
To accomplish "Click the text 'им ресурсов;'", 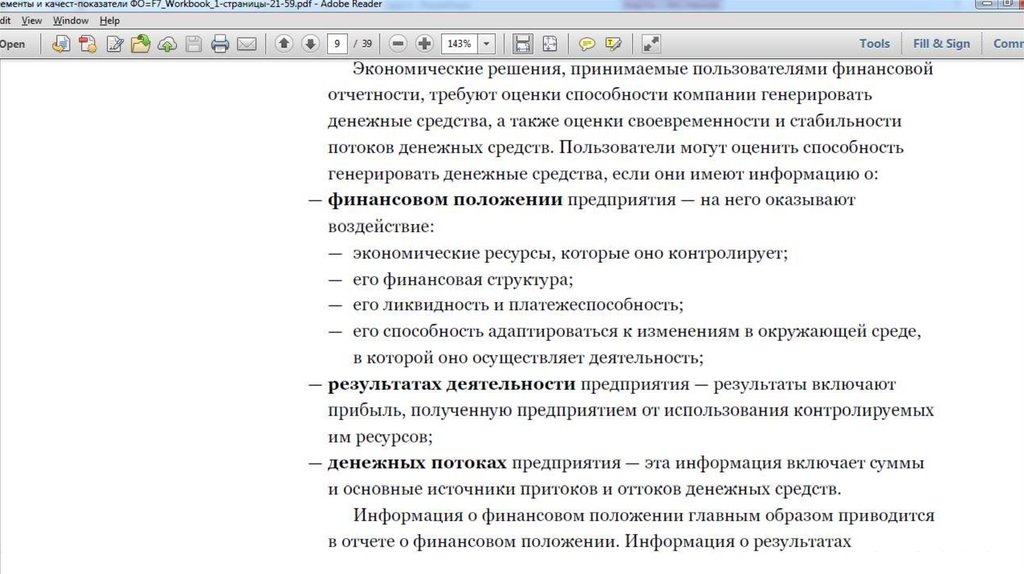I will [x=380, y=437].
